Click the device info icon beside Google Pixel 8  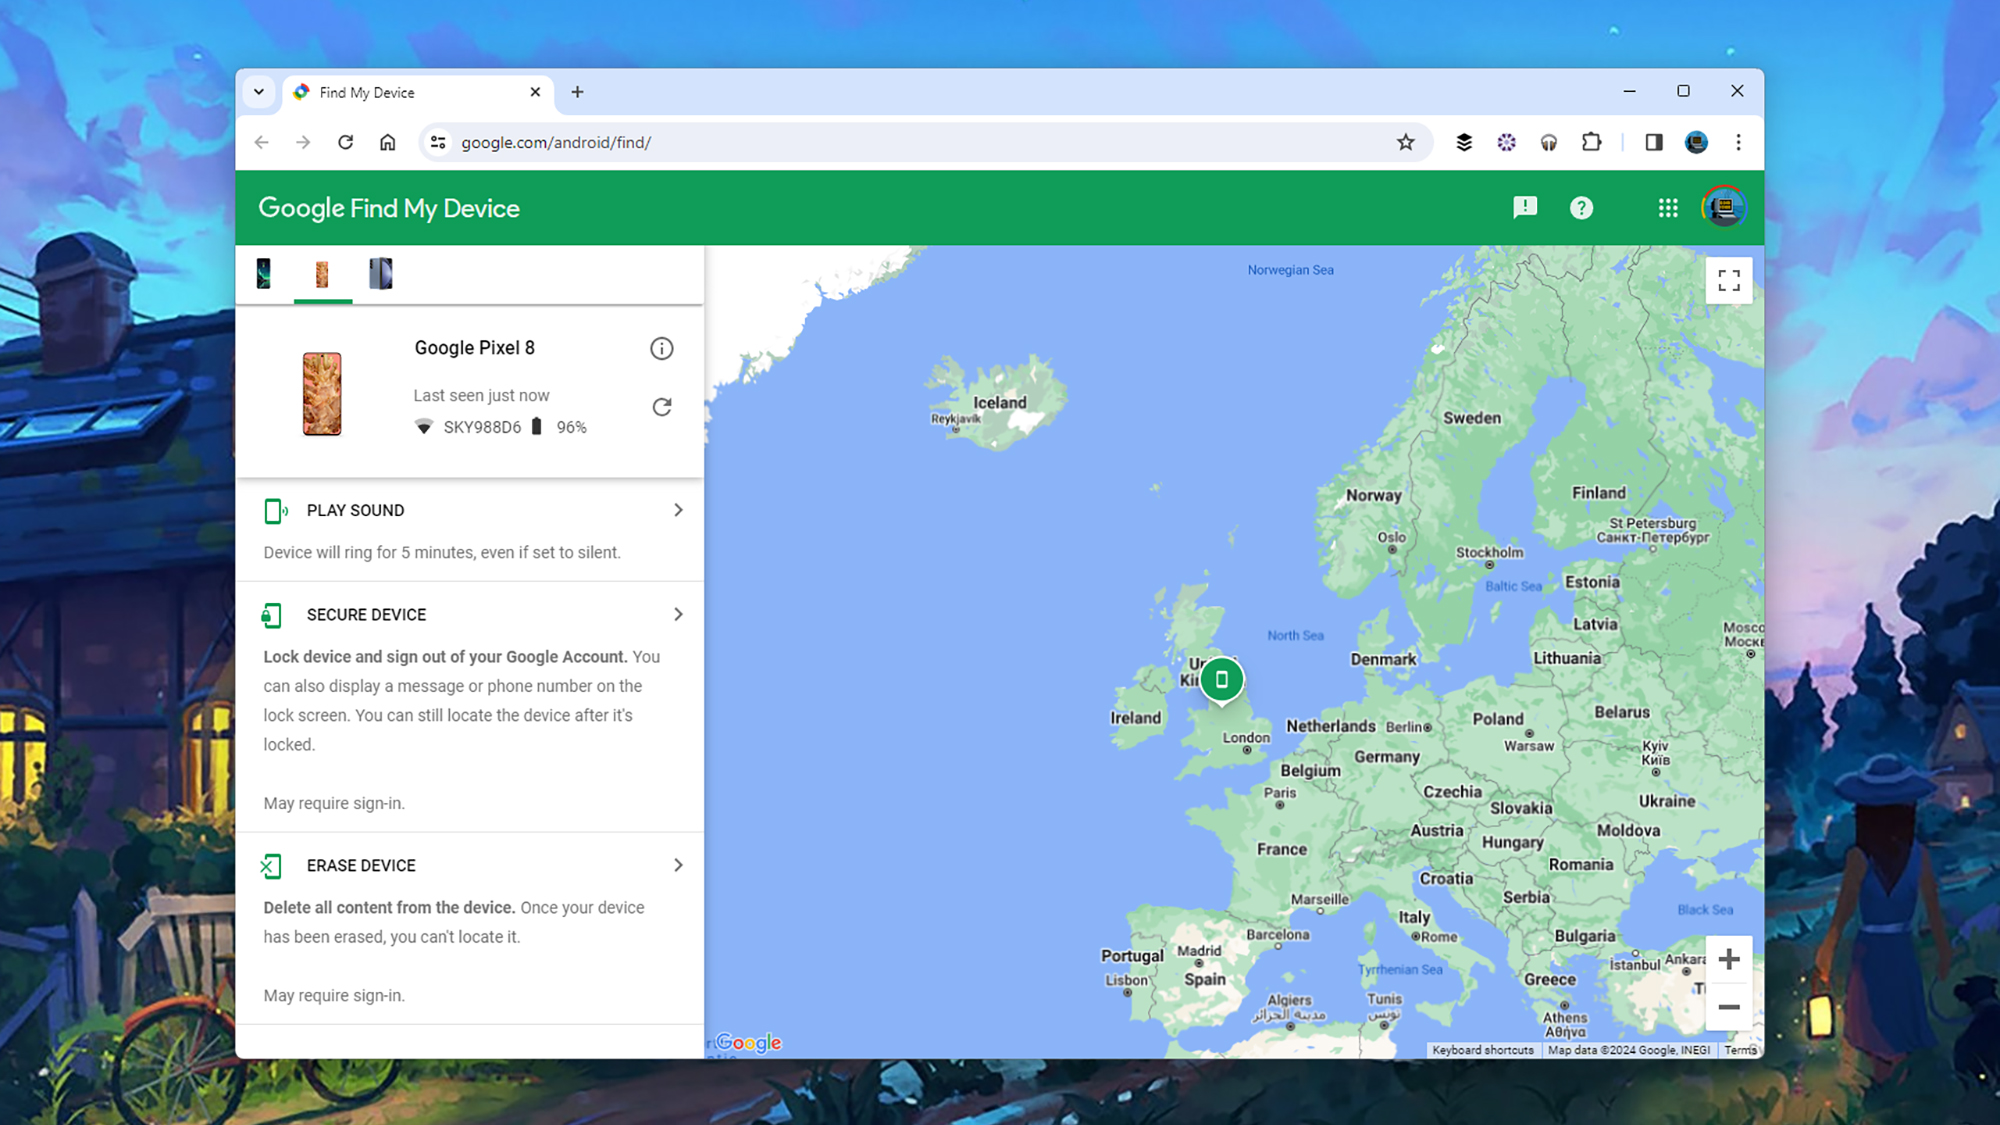pos(661,348)
